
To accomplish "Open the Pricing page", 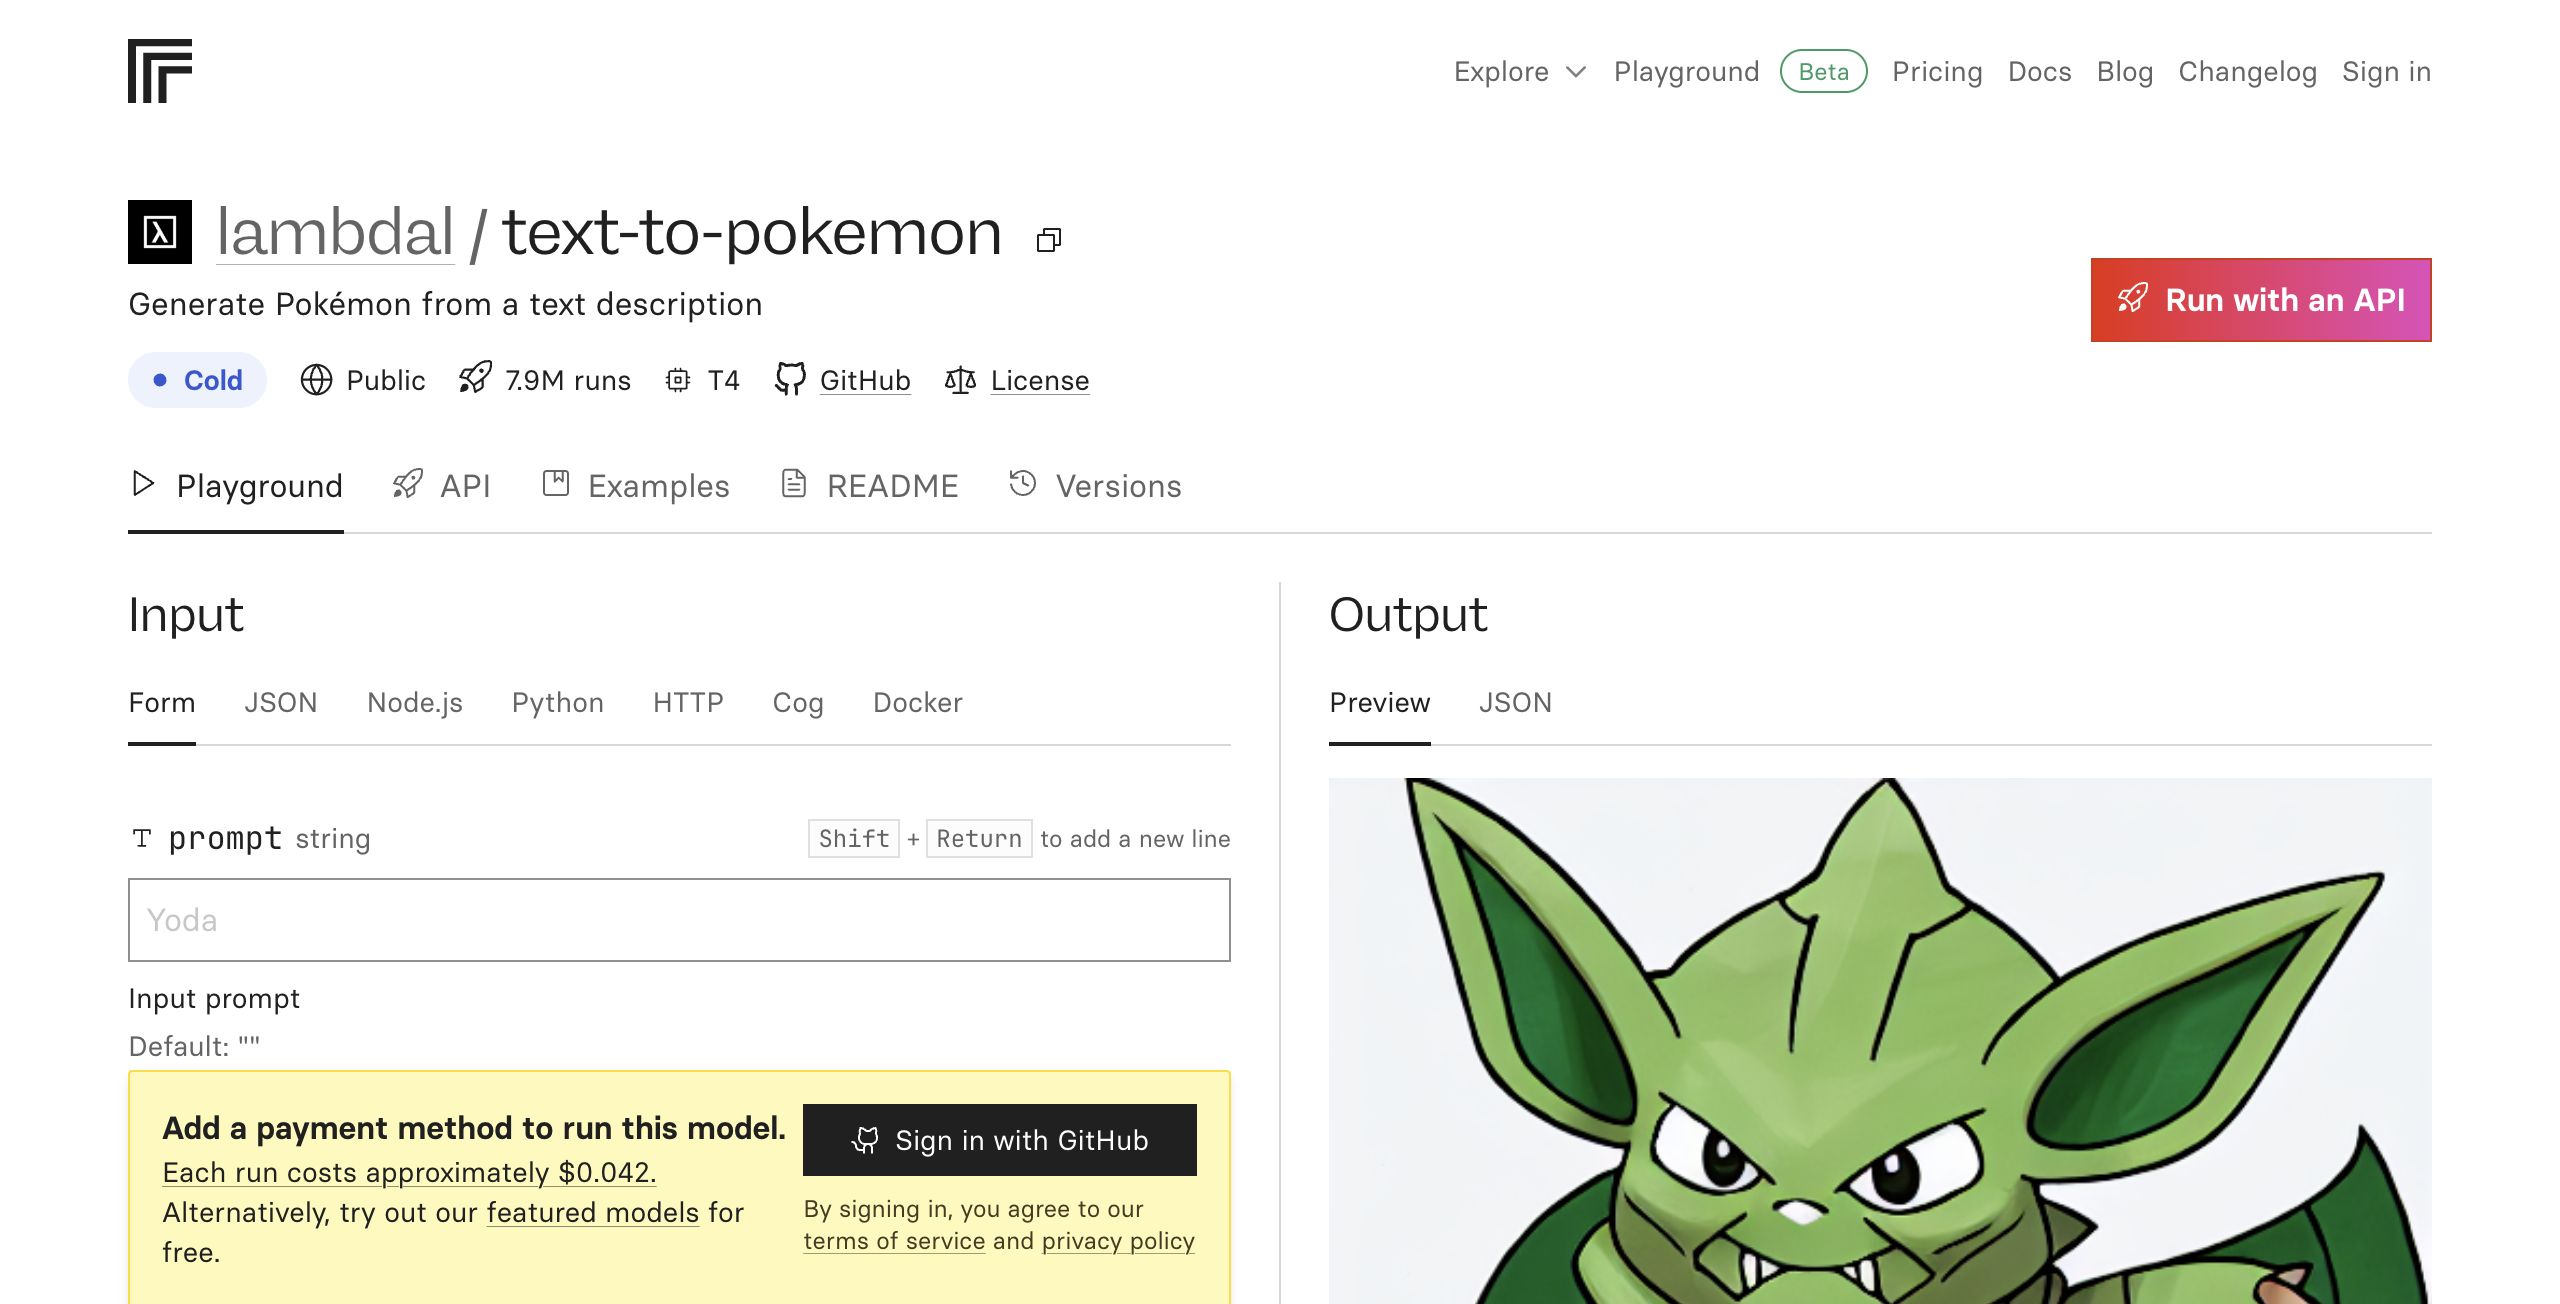I will [1937, 72].
